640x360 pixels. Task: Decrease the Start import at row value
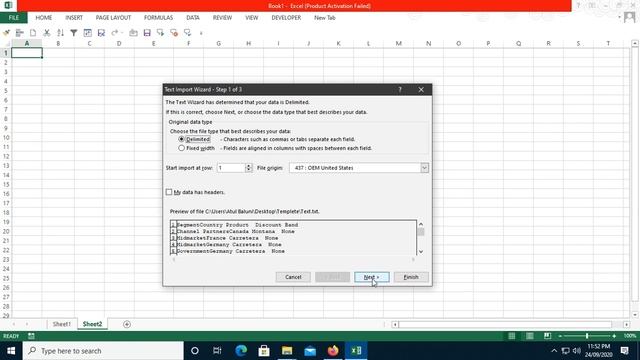tap(249, 170)
